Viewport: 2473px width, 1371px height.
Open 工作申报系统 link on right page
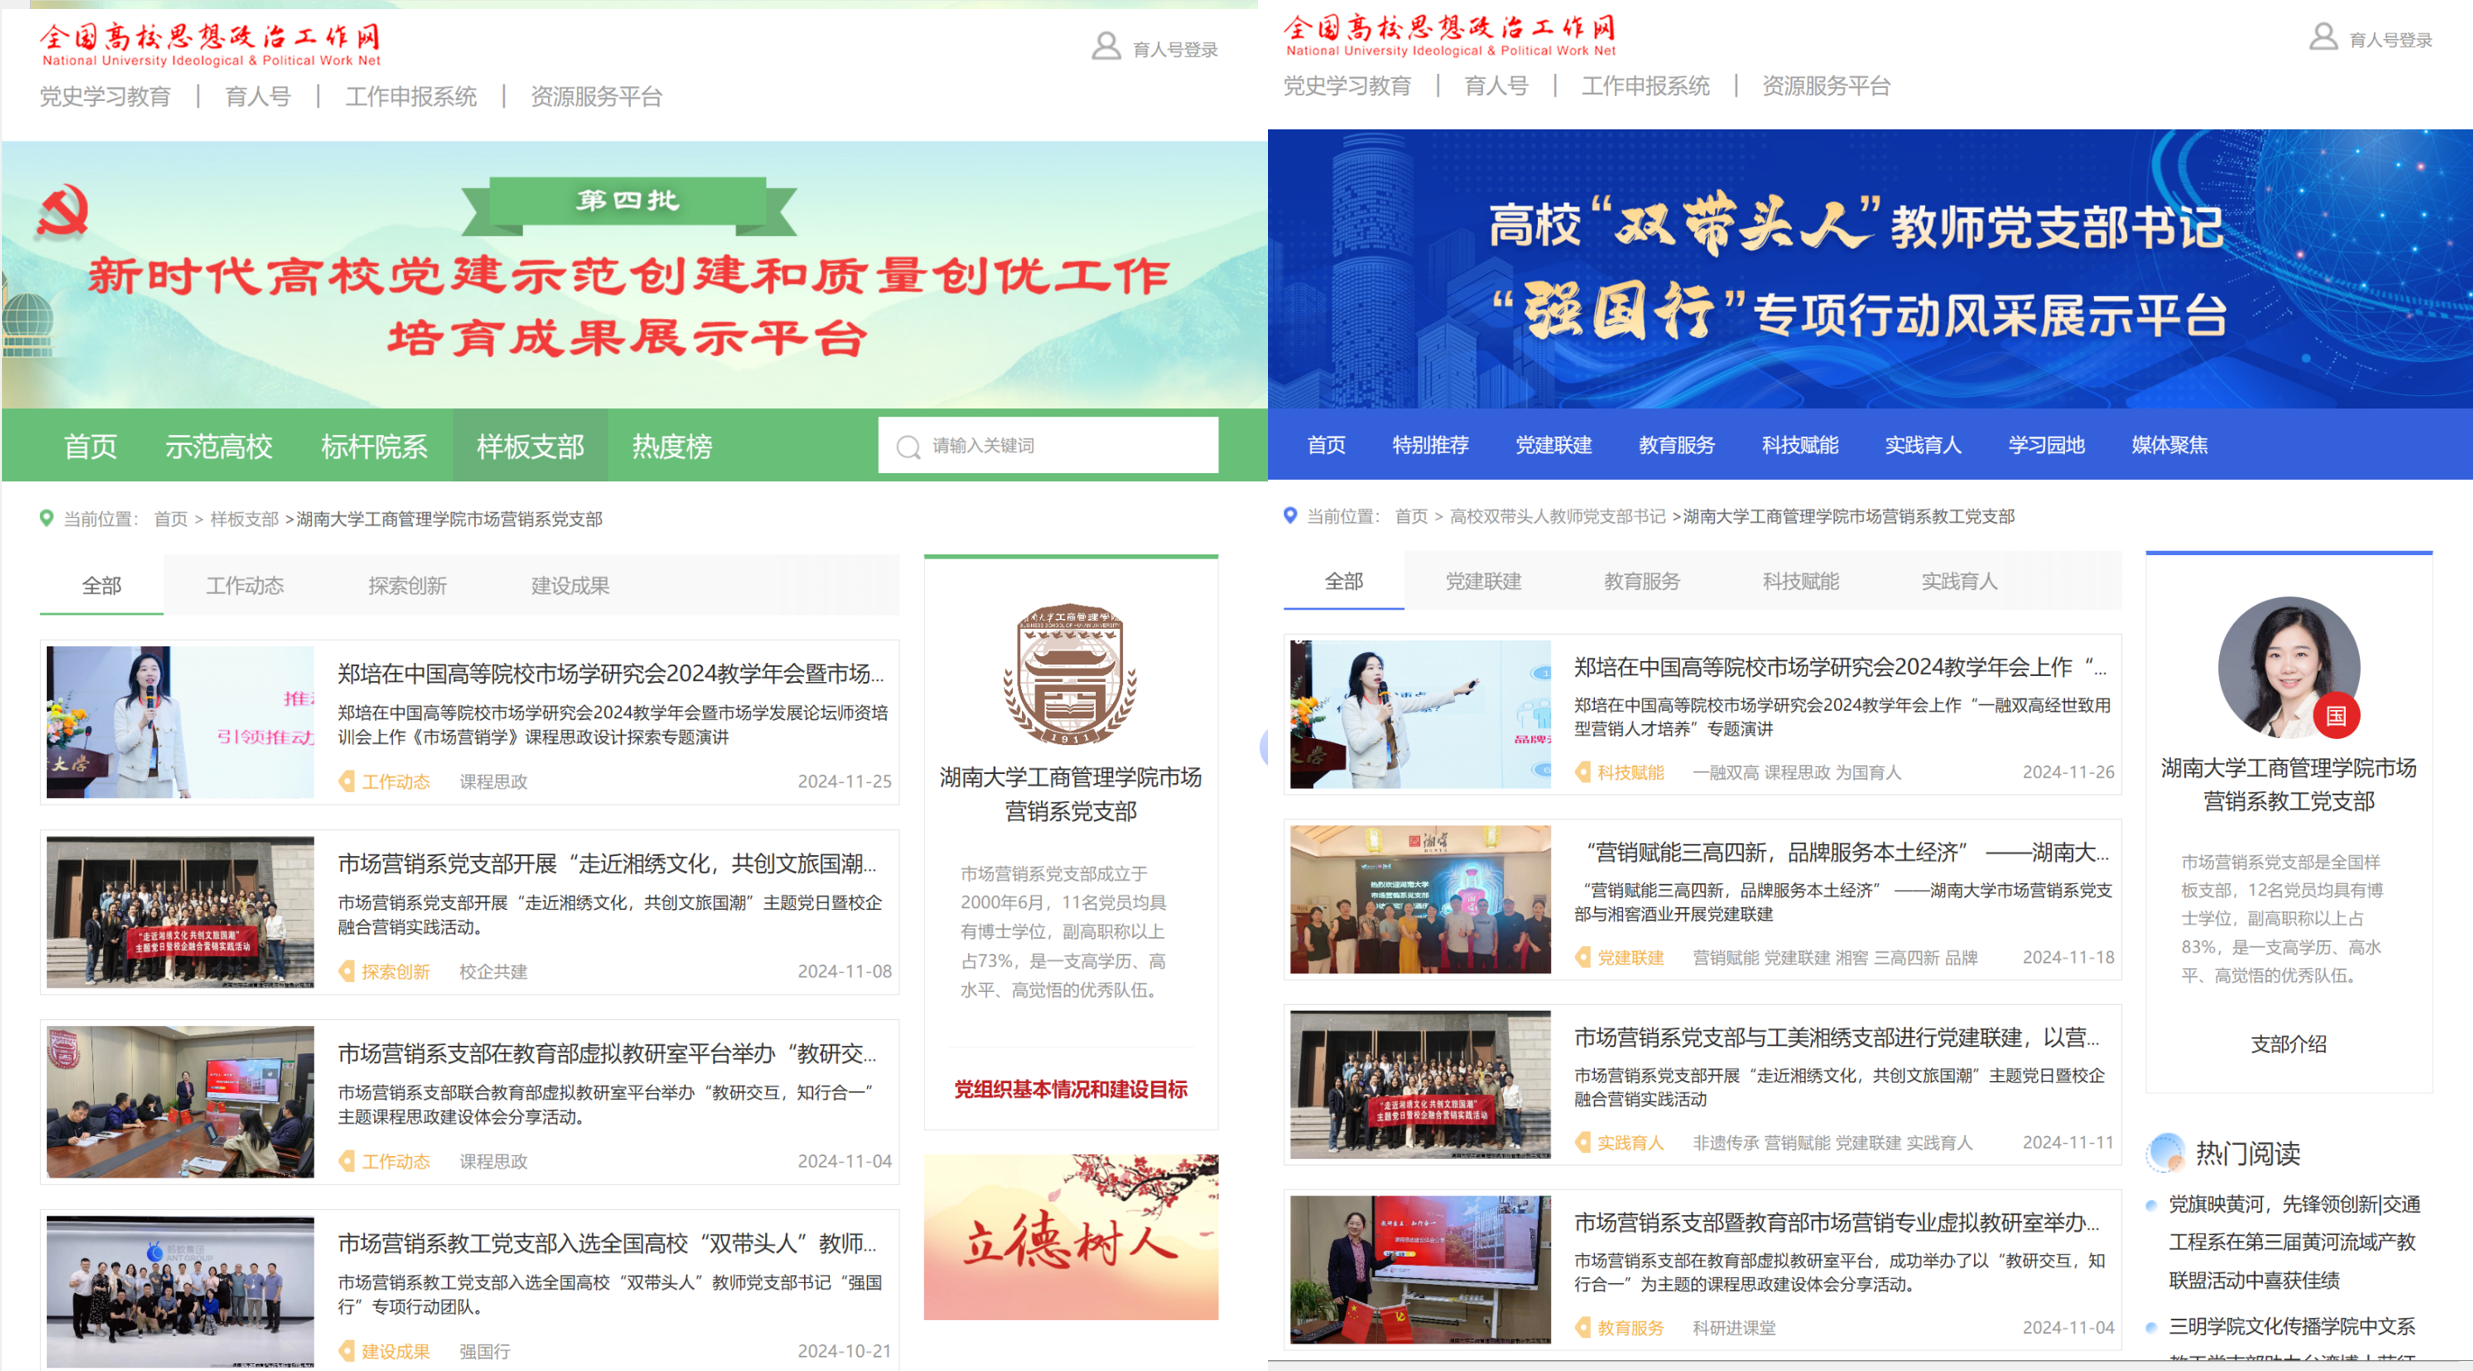pos(1645,86)
